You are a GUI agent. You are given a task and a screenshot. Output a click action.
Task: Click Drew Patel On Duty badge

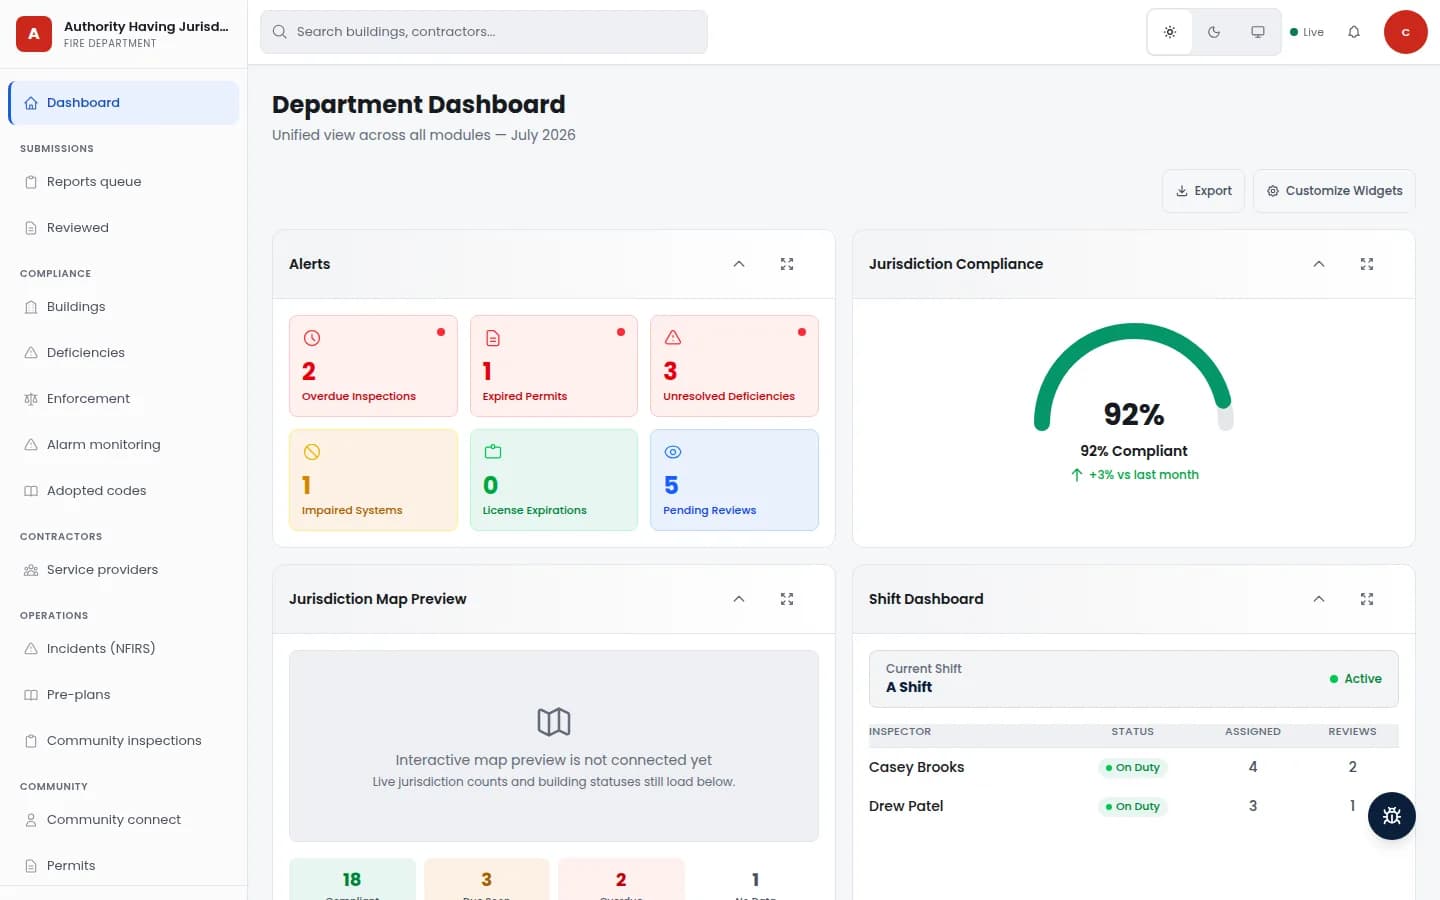pos(1133,807)
